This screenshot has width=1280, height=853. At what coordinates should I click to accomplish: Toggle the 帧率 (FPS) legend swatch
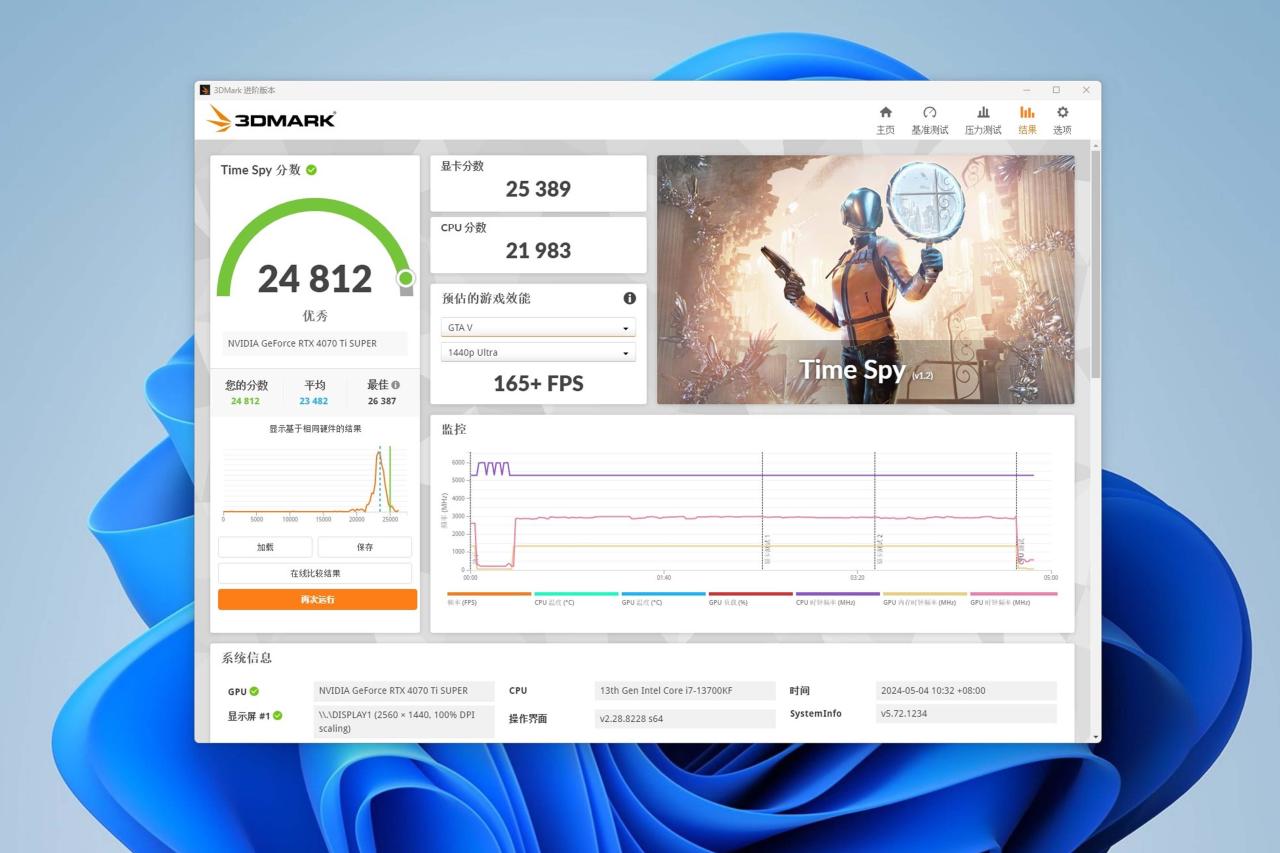point(489,594)
